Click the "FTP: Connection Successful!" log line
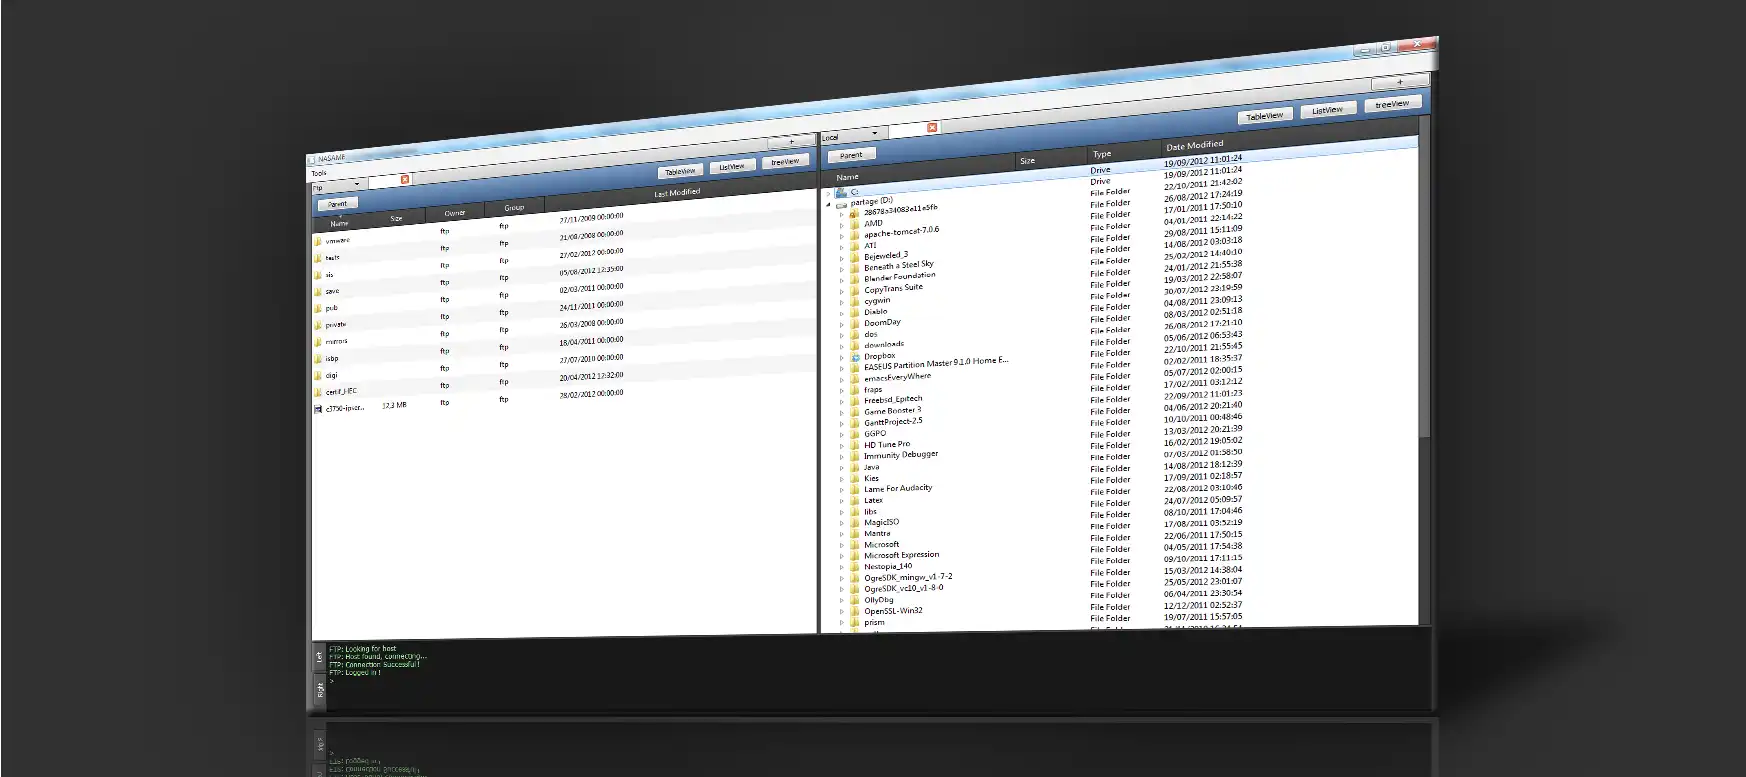1746x777 pixels. pos(375,665)
